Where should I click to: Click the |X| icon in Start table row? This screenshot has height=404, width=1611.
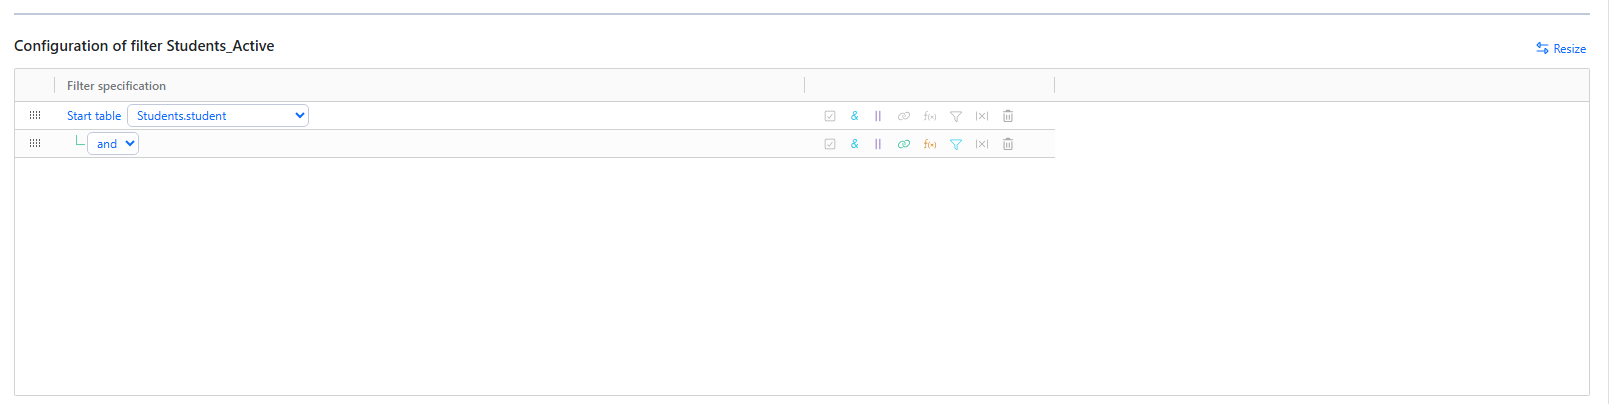pyautogui.click(x=982, y=116)
